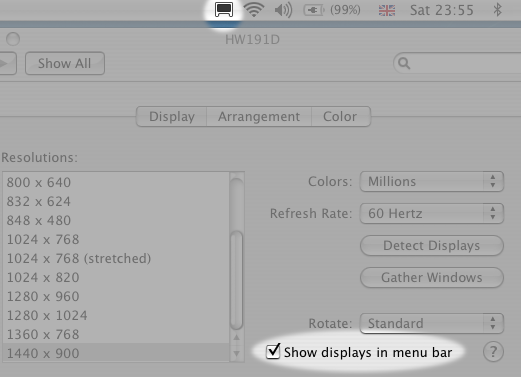Image resolution: width=521 pixels, height=377 pixels.
Task: Click the scroll down arrow of resolutions list
Action: pos(237,353)
